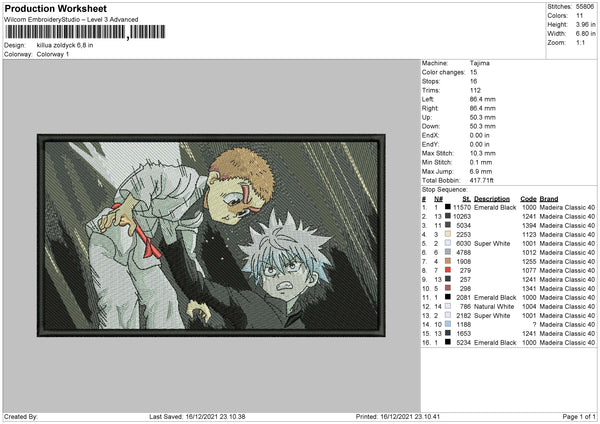Select the red swatch in the 279-stitch row
The image size is (600, 424).
[x=448, y=270]
